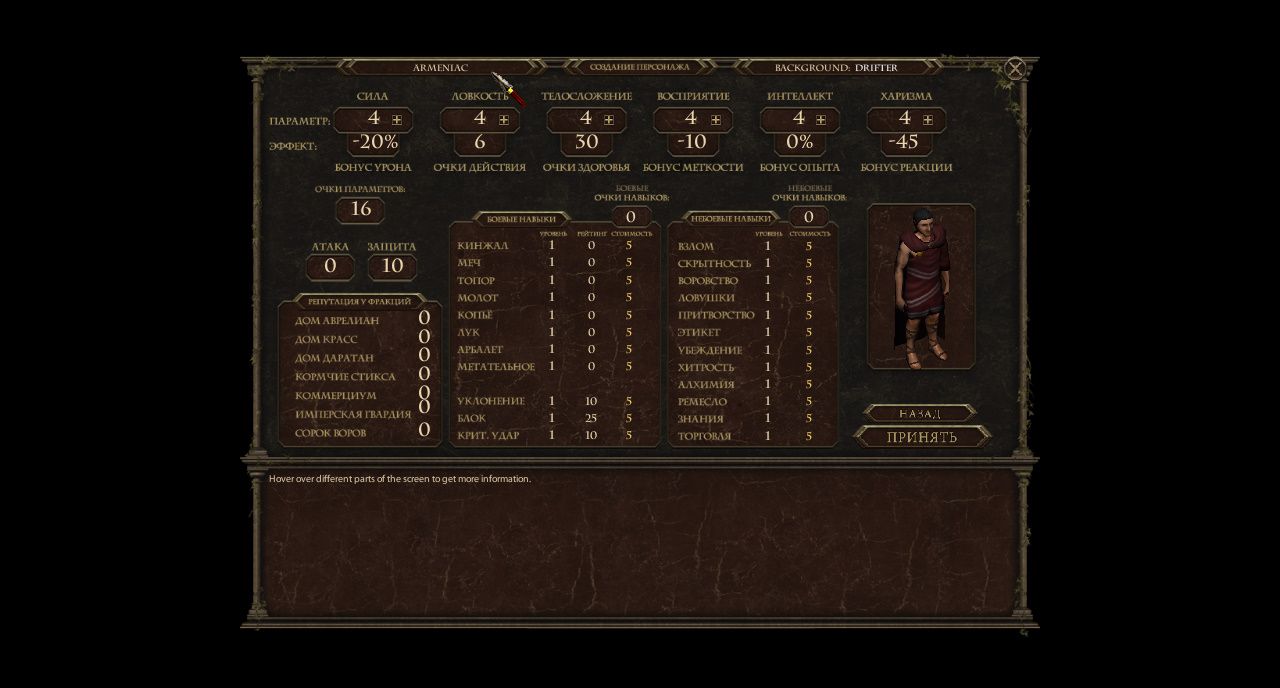
Task: Raise Телосложение using the plus icon
Action: pos(609,120)
